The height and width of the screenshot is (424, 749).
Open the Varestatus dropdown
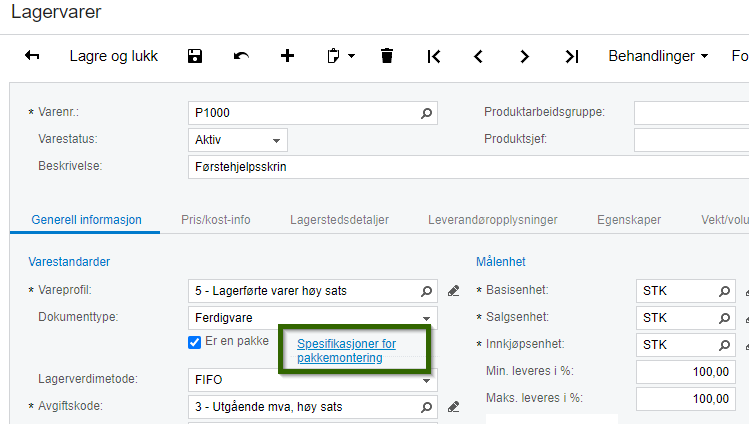[276, 140]
